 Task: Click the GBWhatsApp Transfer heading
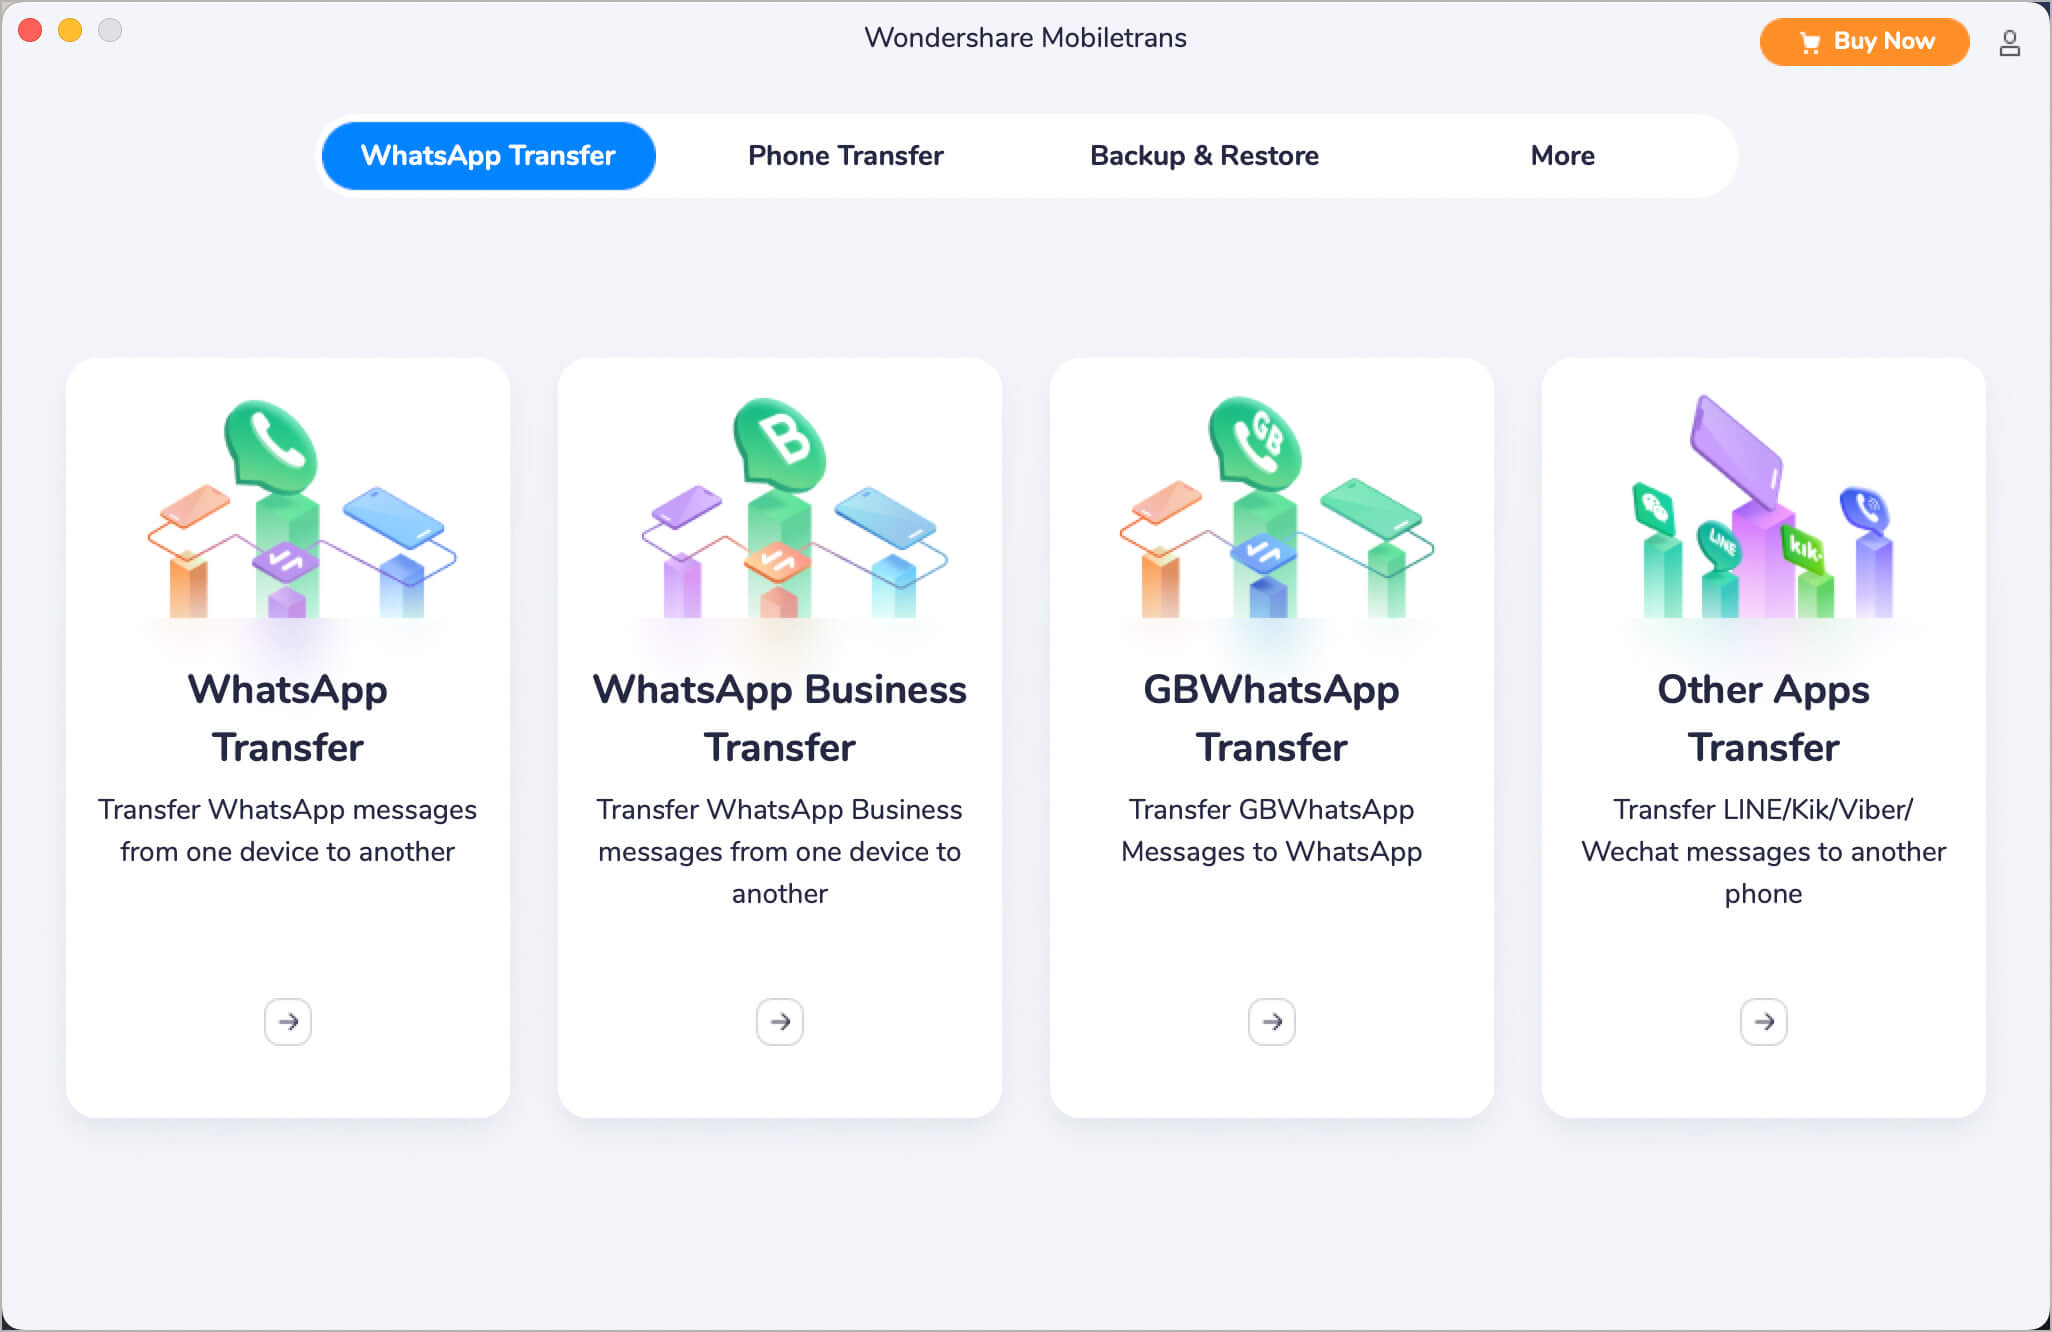click(1271, 718)
